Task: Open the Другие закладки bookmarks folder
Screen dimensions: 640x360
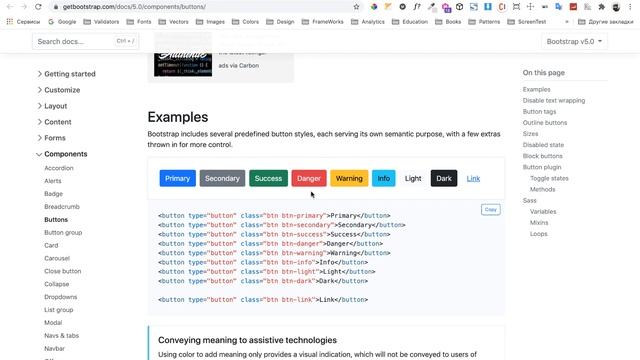Action: pos(606,22)
